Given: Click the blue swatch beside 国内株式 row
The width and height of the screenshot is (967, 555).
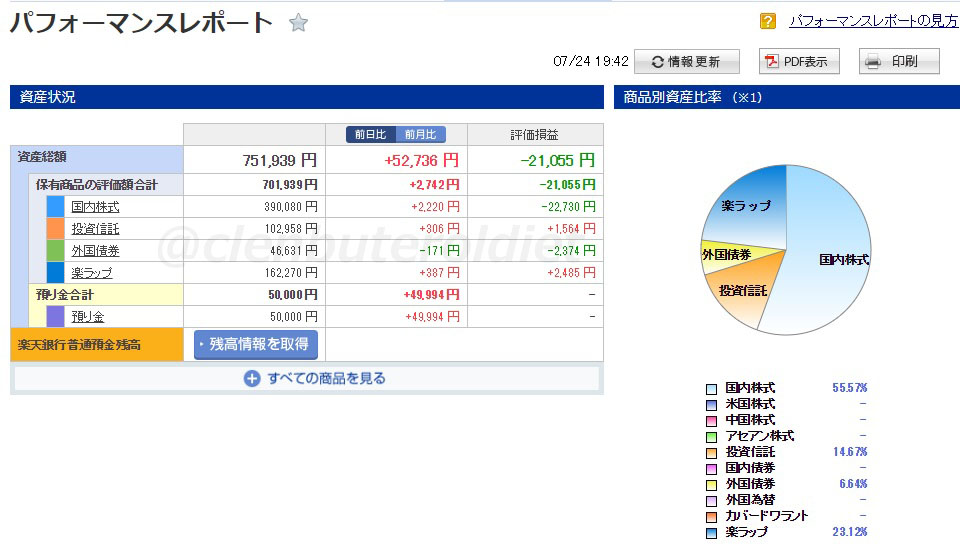Looking at the screenshot, I should (56, 207).
